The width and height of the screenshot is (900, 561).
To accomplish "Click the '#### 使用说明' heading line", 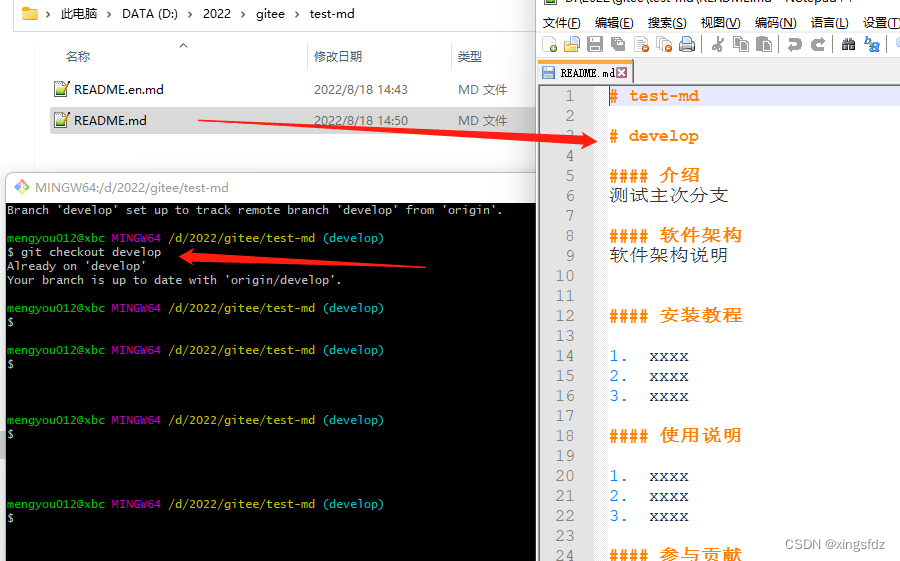I will 676,435.
